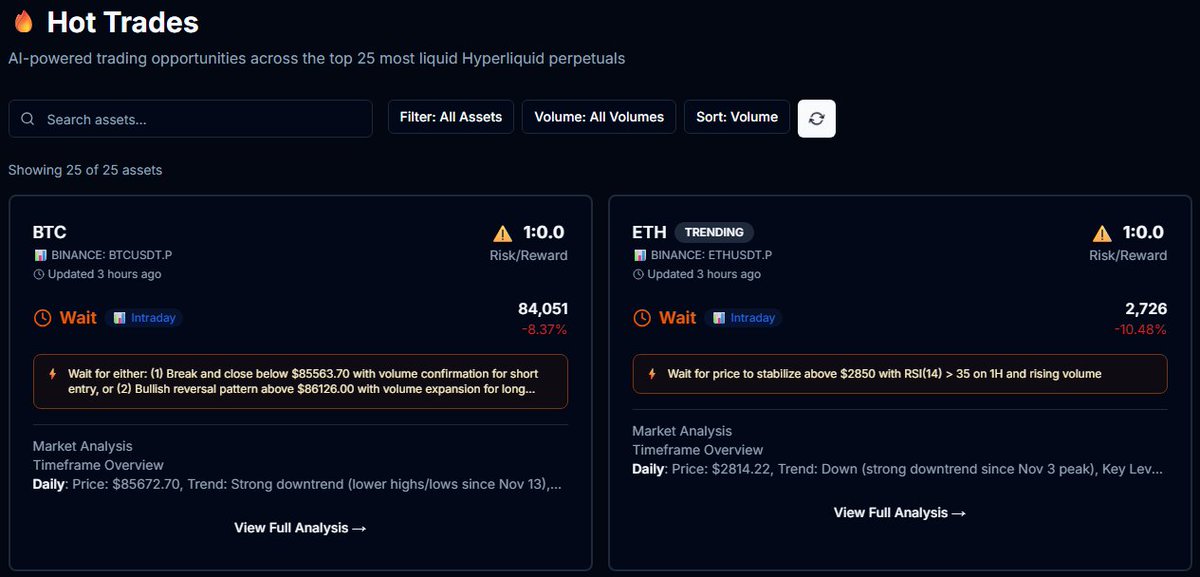1200x577 pixels.
Task: Click the BTC wait condition message box
Action: [300, 381]
